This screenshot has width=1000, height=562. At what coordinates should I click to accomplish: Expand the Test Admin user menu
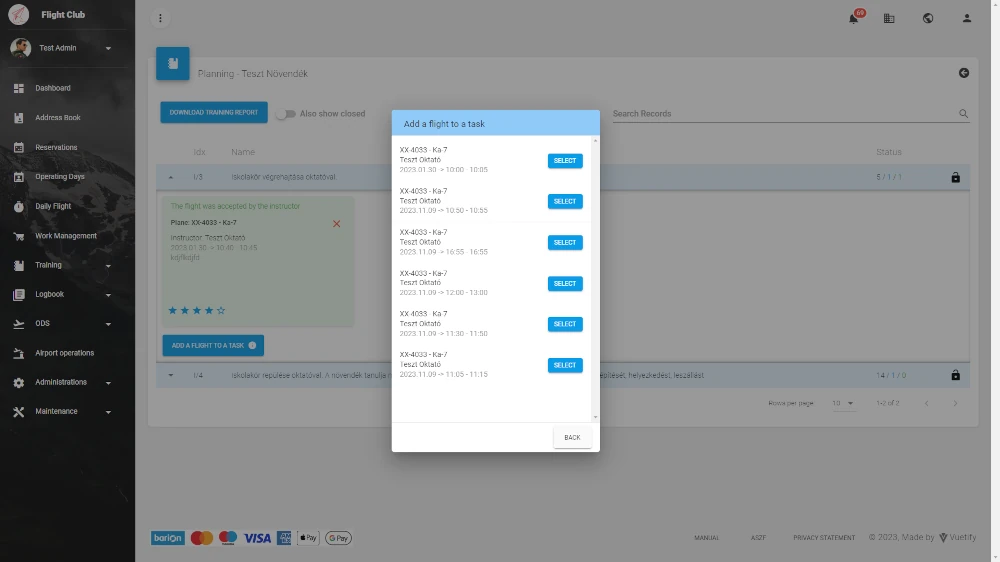pos(108,48)
